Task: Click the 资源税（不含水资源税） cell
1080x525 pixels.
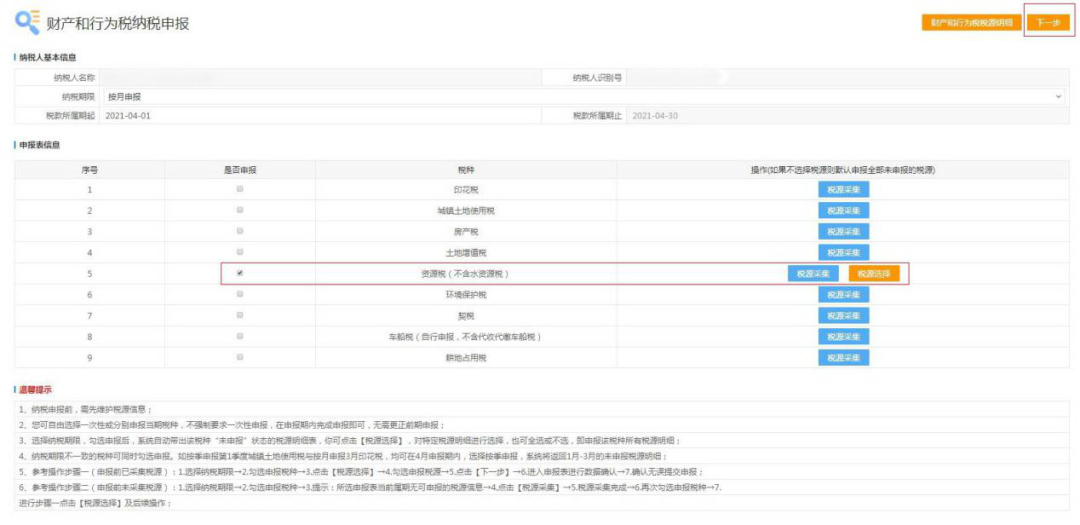Action: coord(466,274)
